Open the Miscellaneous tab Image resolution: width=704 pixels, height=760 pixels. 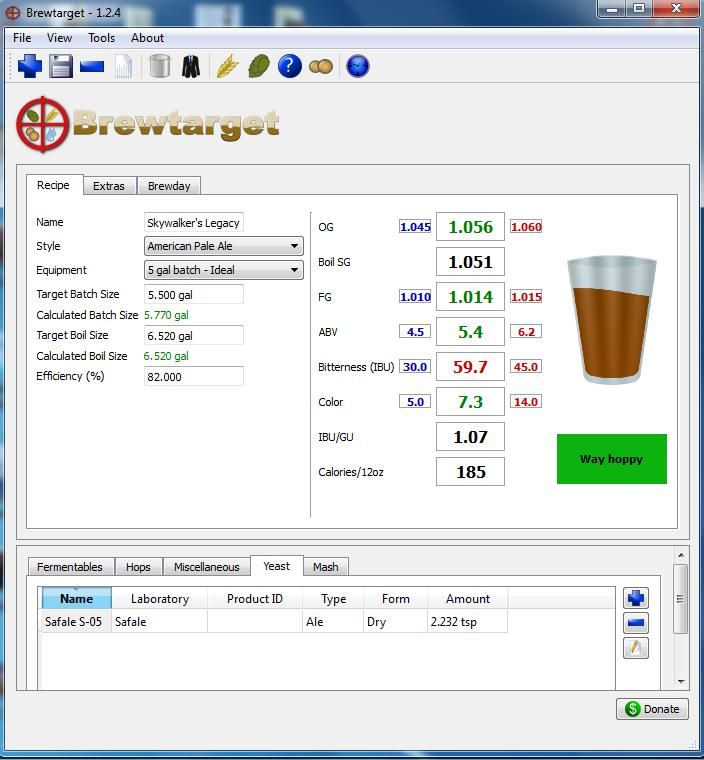pyautogui.click(x=207, y=567)
